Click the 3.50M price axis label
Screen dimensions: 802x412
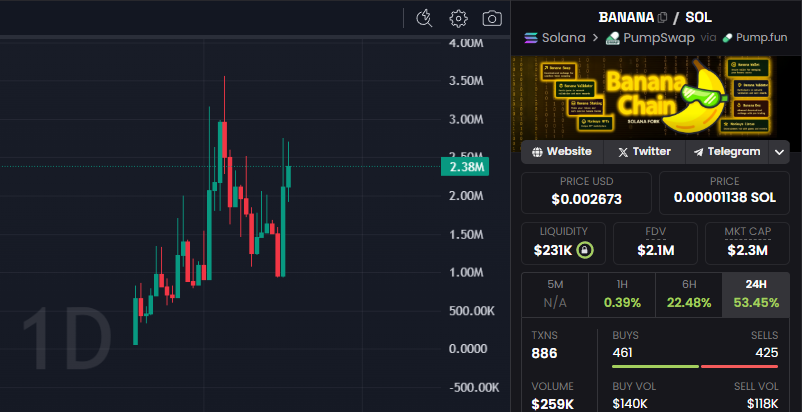(x=466, y=81)
